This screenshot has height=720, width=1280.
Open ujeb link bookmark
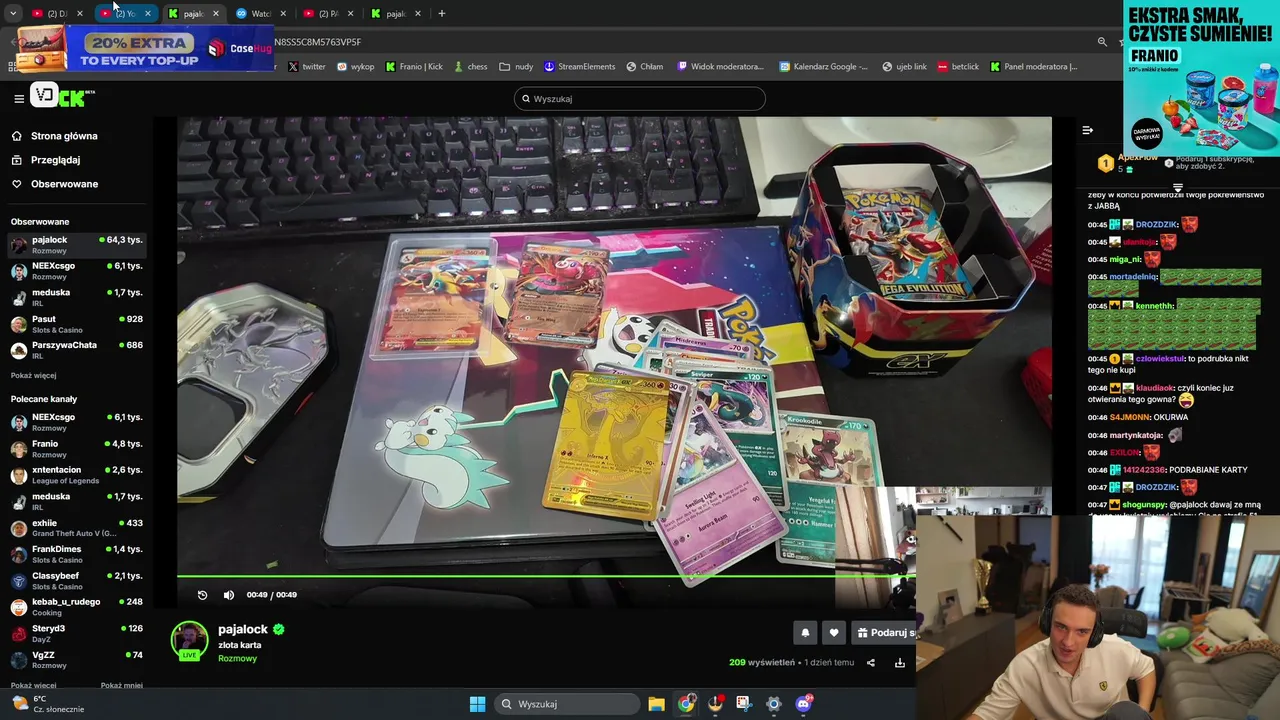click(904, 67)
